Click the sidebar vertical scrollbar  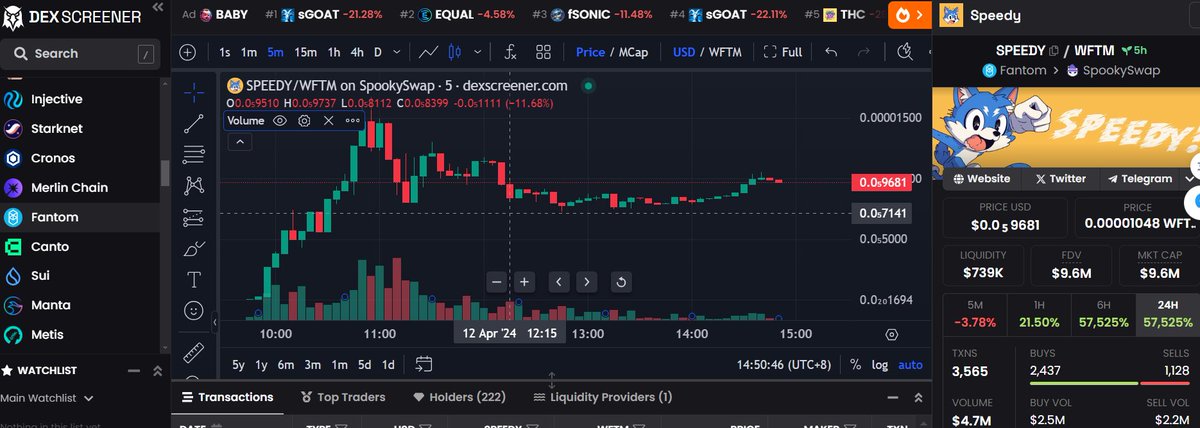(165, 172)
